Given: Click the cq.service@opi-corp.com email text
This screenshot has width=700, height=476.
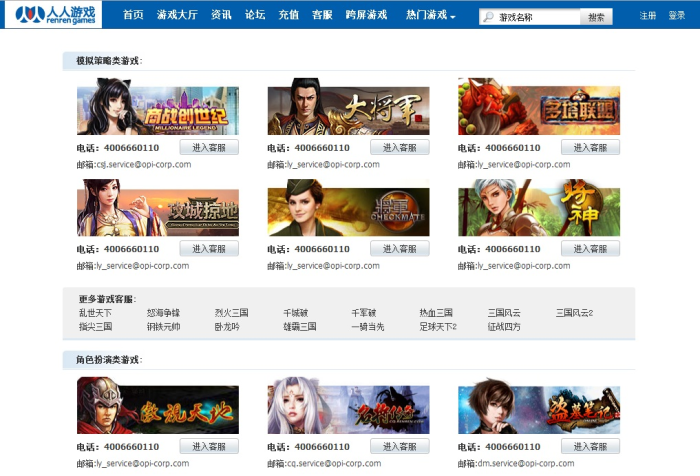Looking at the screenshot, I should point(334,463).
